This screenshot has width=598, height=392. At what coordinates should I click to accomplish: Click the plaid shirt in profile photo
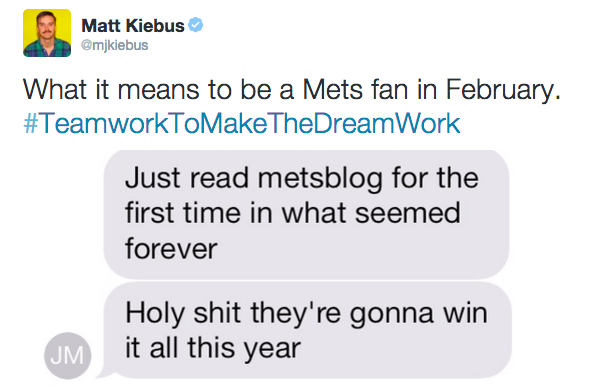47,48
